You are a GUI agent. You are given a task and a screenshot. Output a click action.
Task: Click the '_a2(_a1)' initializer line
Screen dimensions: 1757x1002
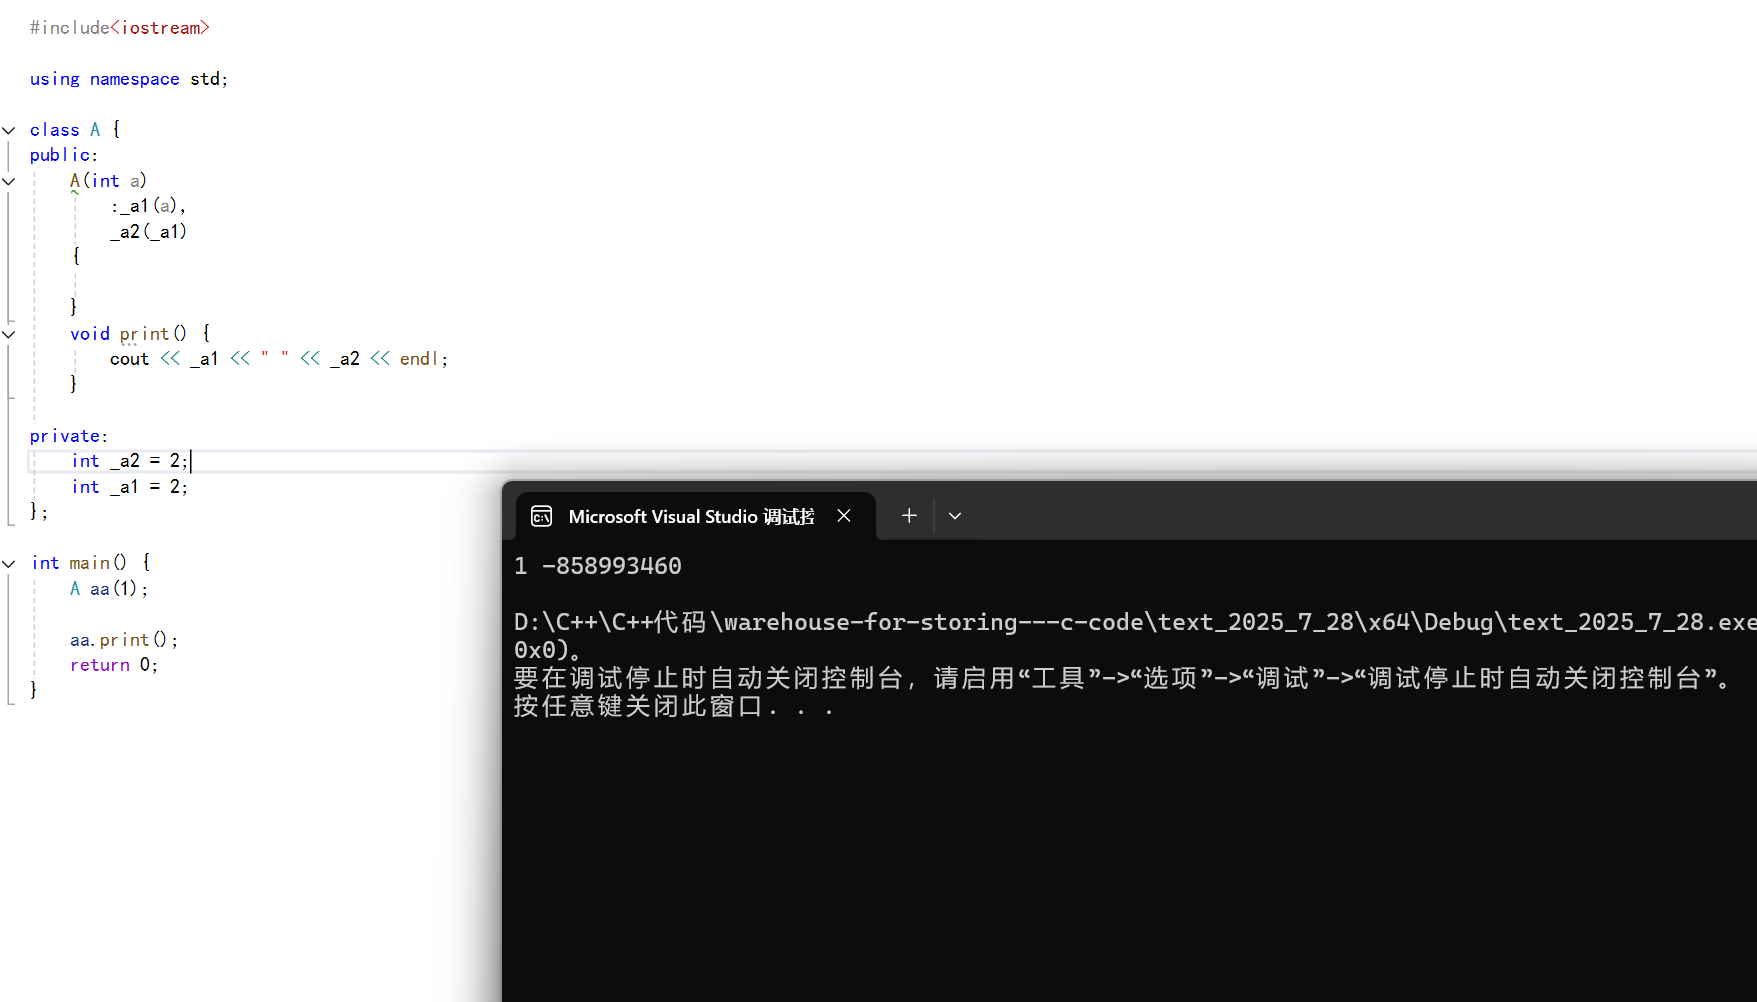coord(148,232)
